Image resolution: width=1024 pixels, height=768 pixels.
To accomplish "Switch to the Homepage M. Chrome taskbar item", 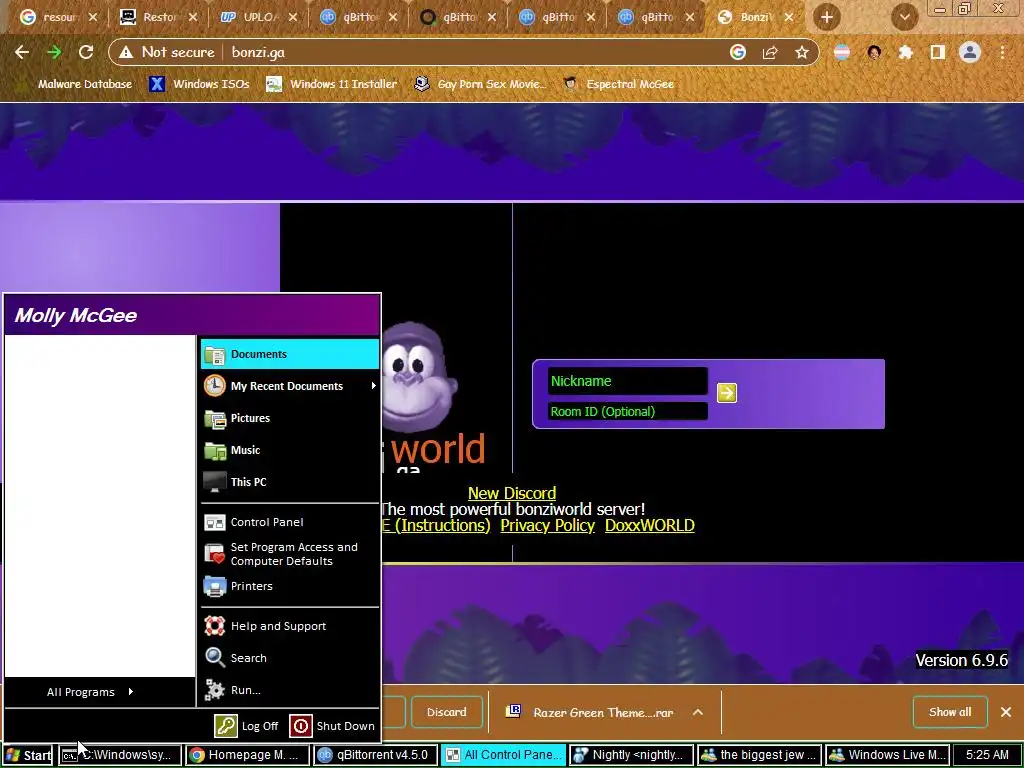I will 246,755.
